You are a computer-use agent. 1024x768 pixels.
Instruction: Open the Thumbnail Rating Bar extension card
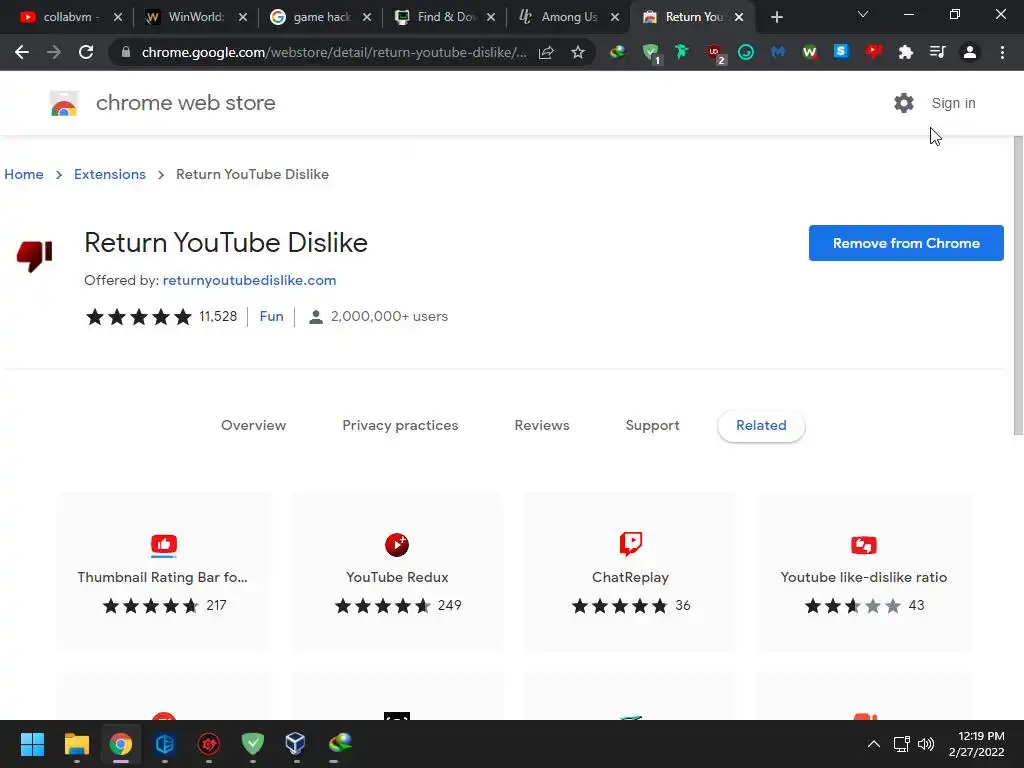pyautogui.click(x=163, y=572)
